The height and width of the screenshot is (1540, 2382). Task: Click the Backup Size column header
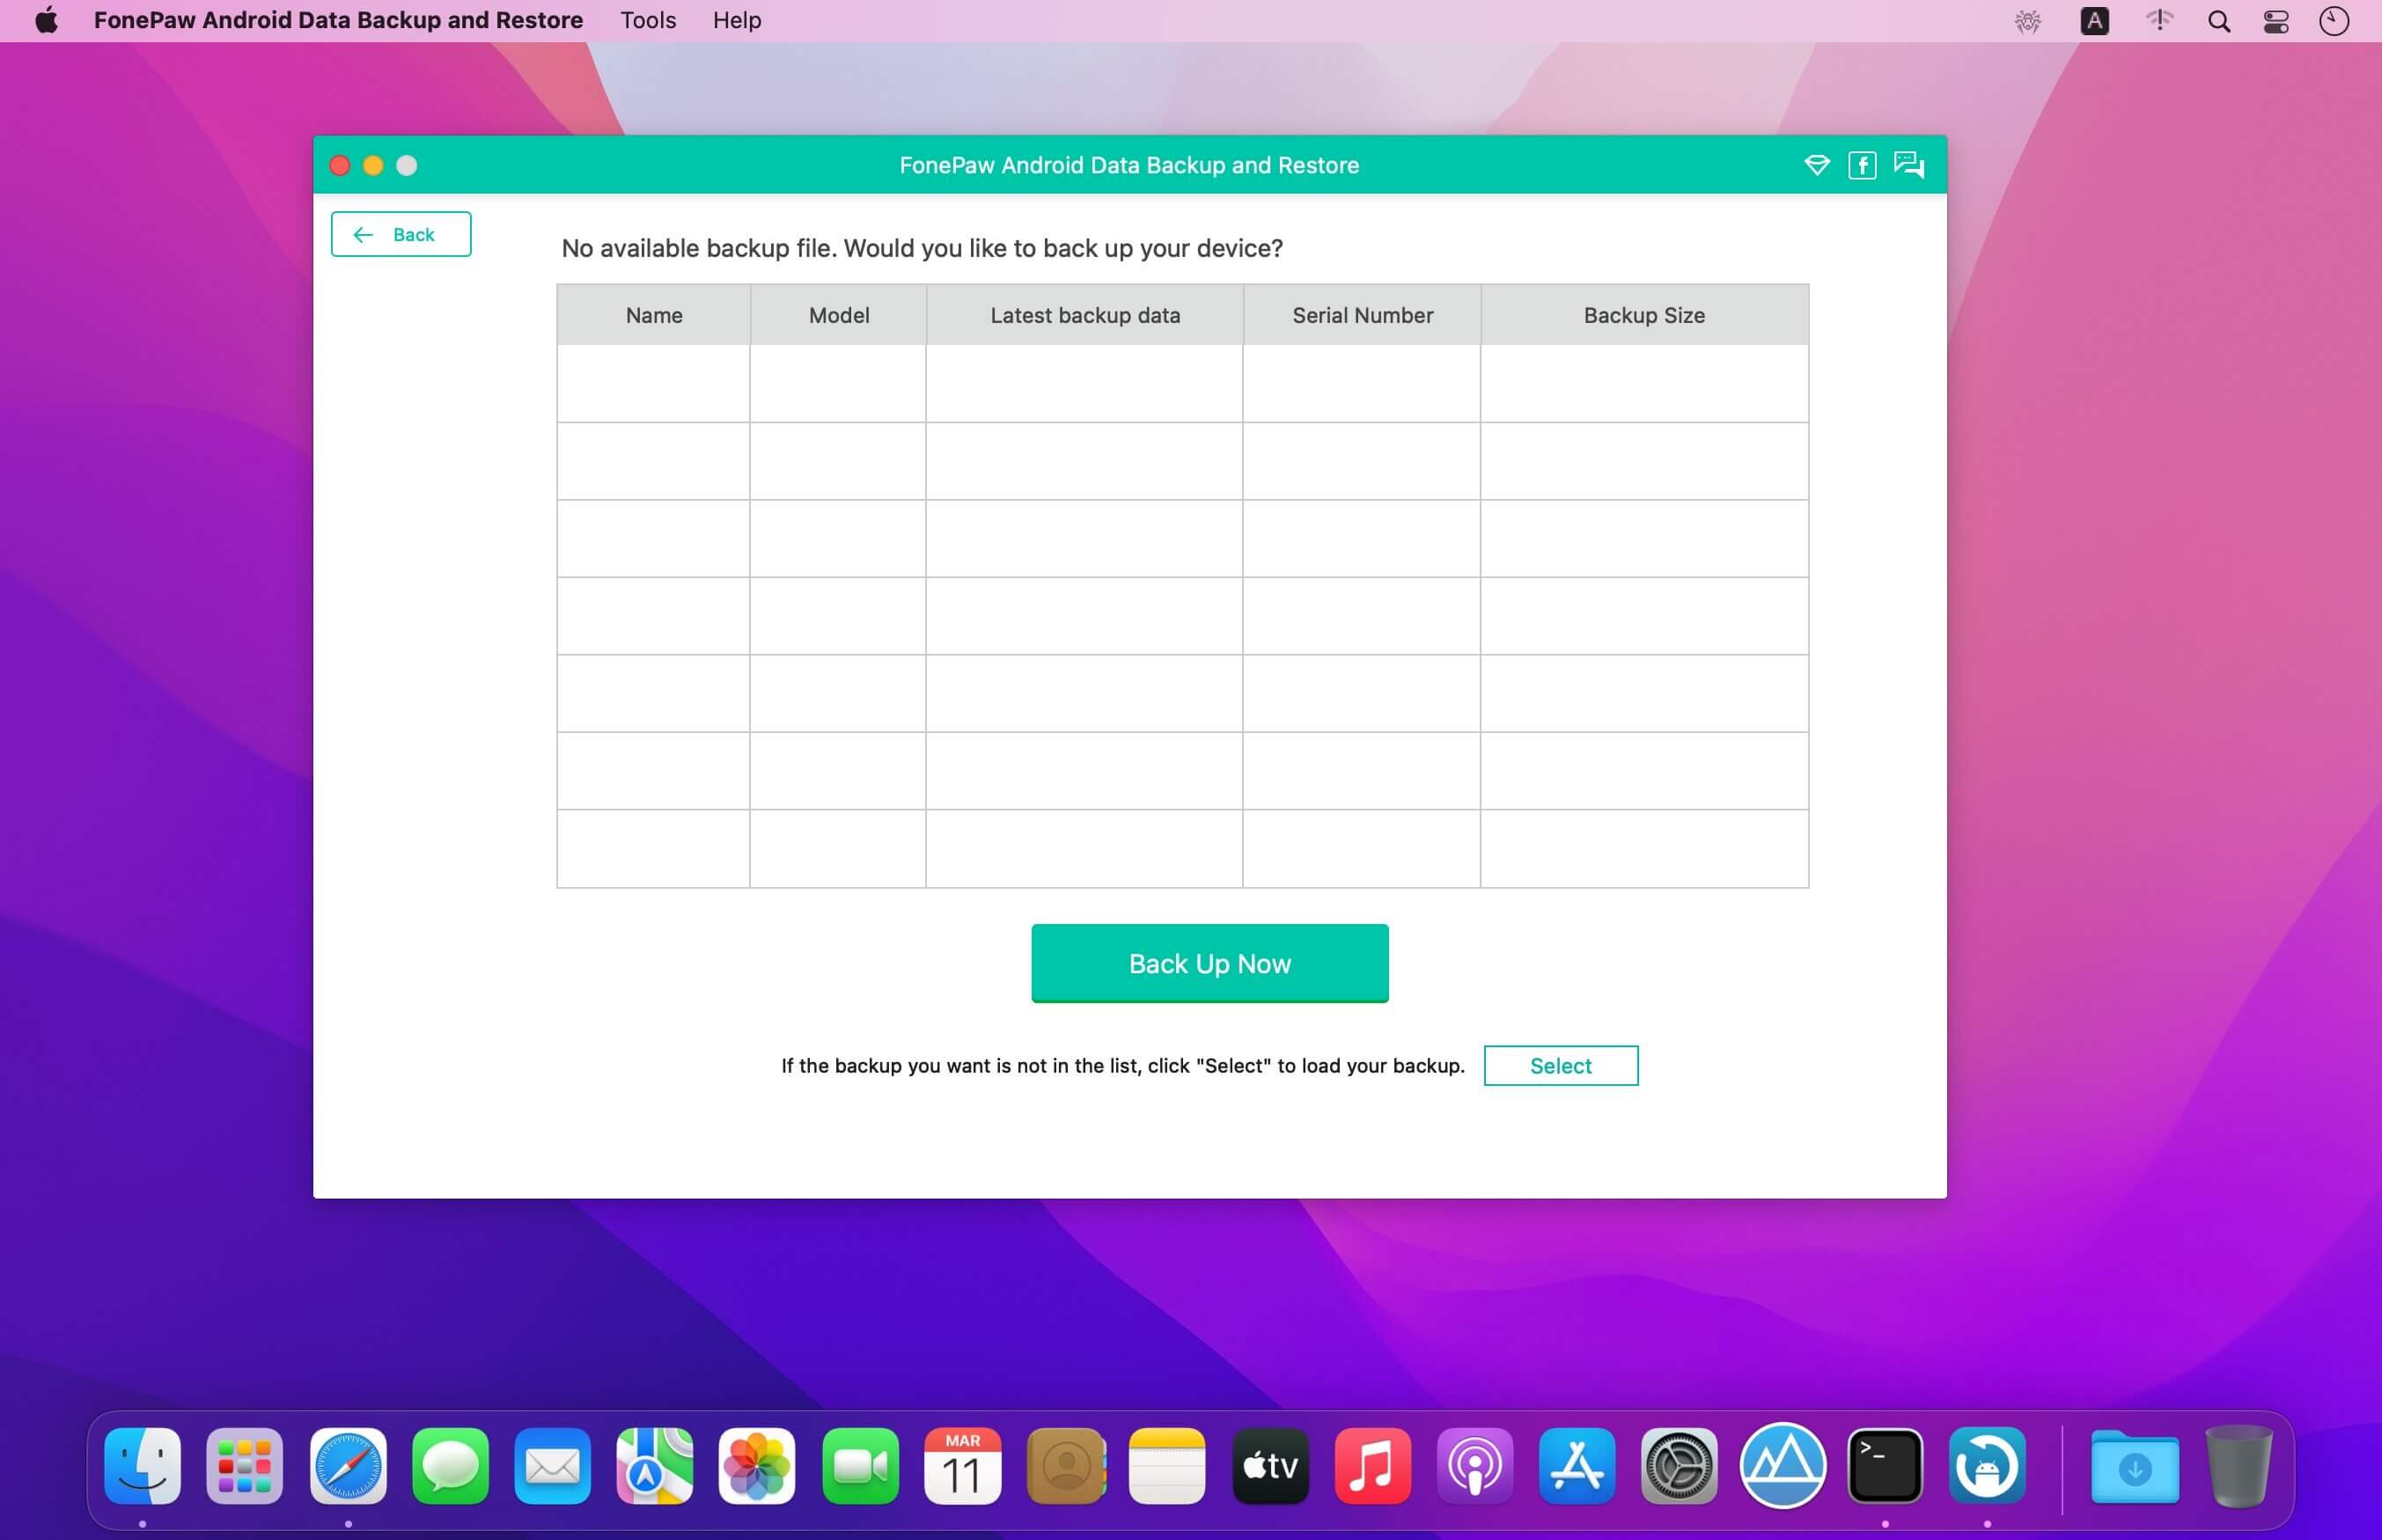[x=1644, y=315]
